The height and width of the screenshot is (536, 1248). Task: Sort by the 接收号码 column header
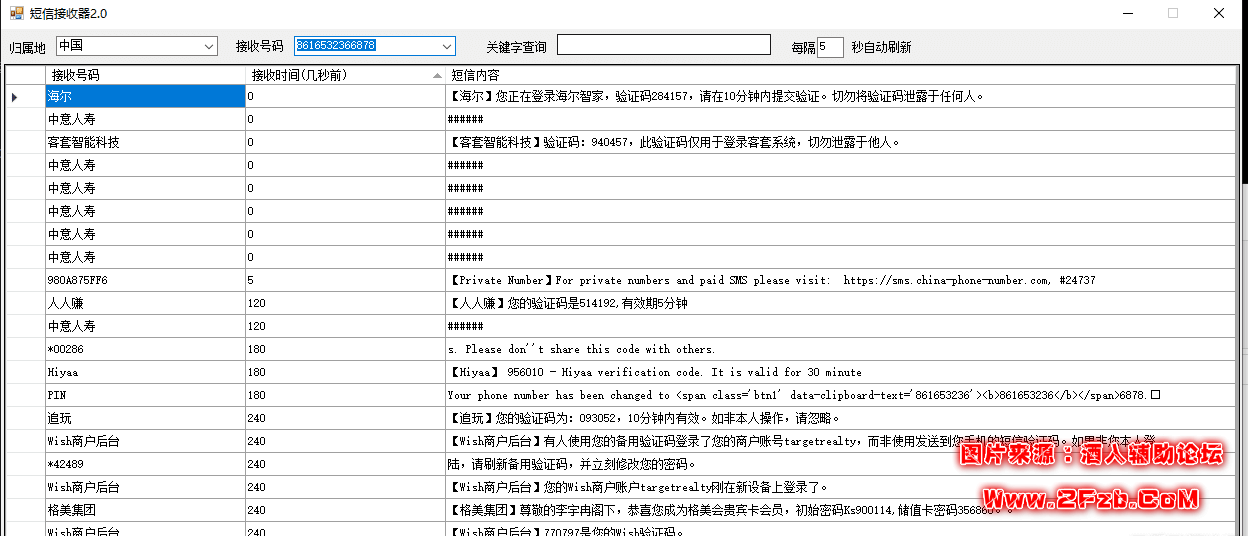[x=145, y=75]
